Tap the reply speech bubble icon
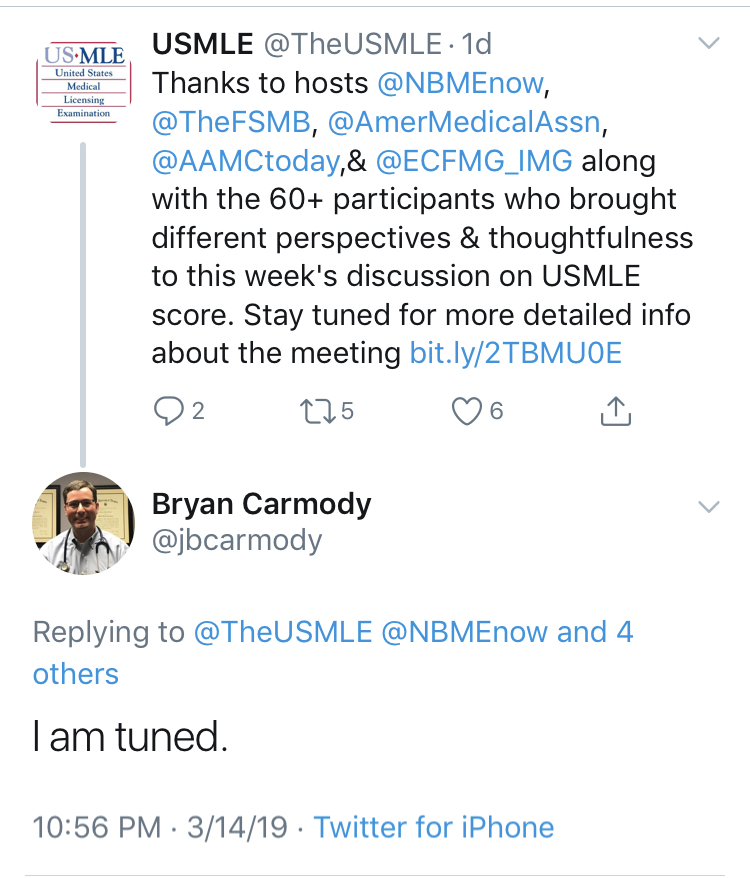Screen dimensions: 750x878 point(169,411)
